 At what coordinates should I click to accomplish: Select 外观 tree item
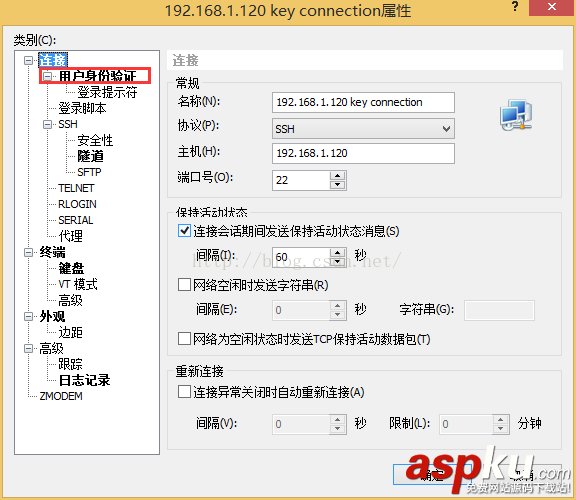click(53, 316)
